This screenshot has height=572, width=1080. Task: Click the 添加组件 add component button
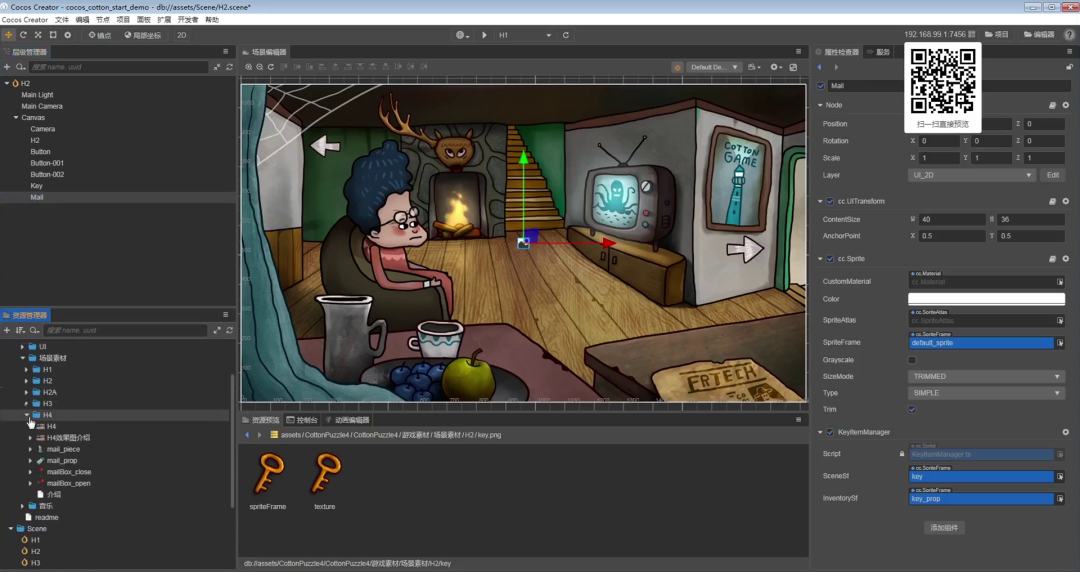pos(944,528)
